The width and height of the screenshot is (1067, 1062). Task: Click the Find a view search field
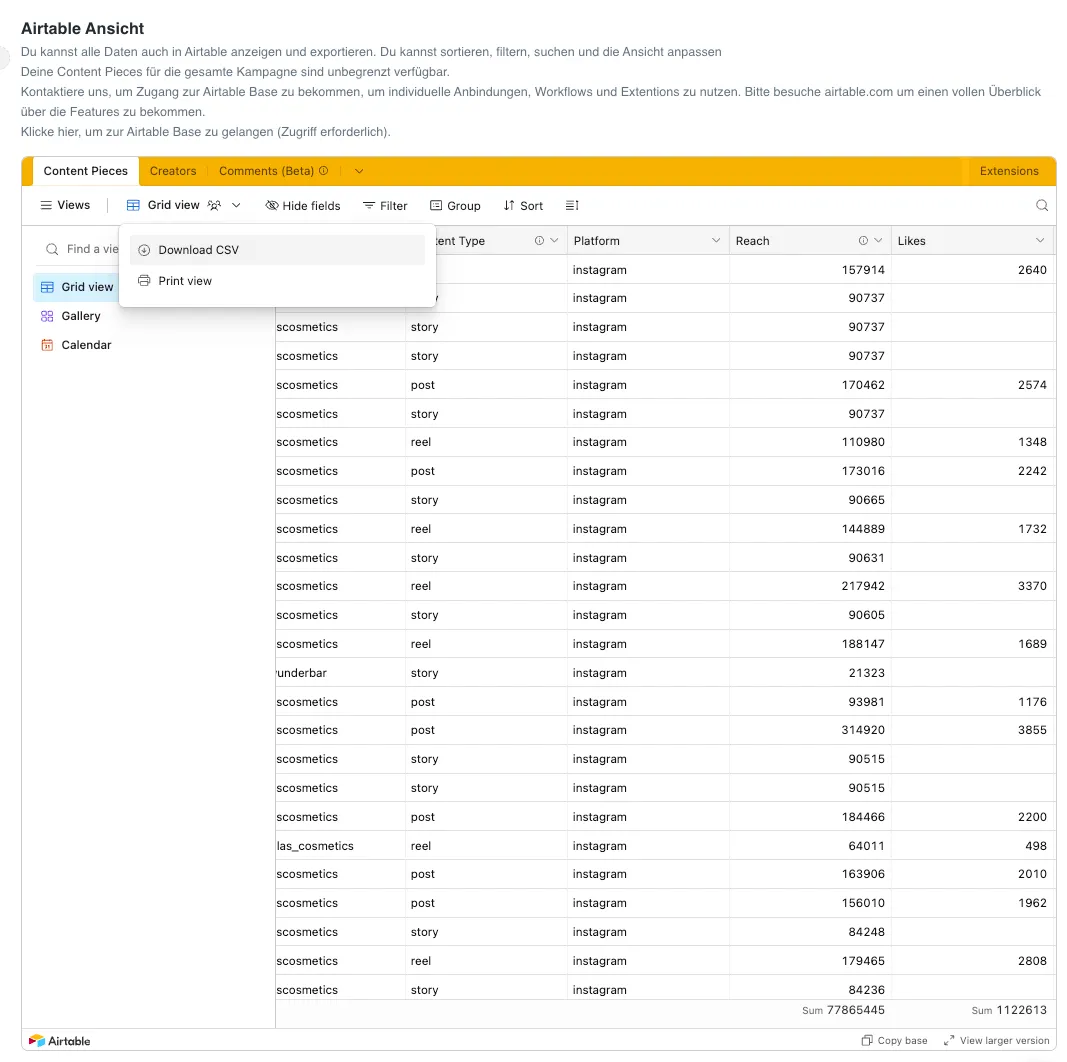pyautogui.click(x=80, y=249)
